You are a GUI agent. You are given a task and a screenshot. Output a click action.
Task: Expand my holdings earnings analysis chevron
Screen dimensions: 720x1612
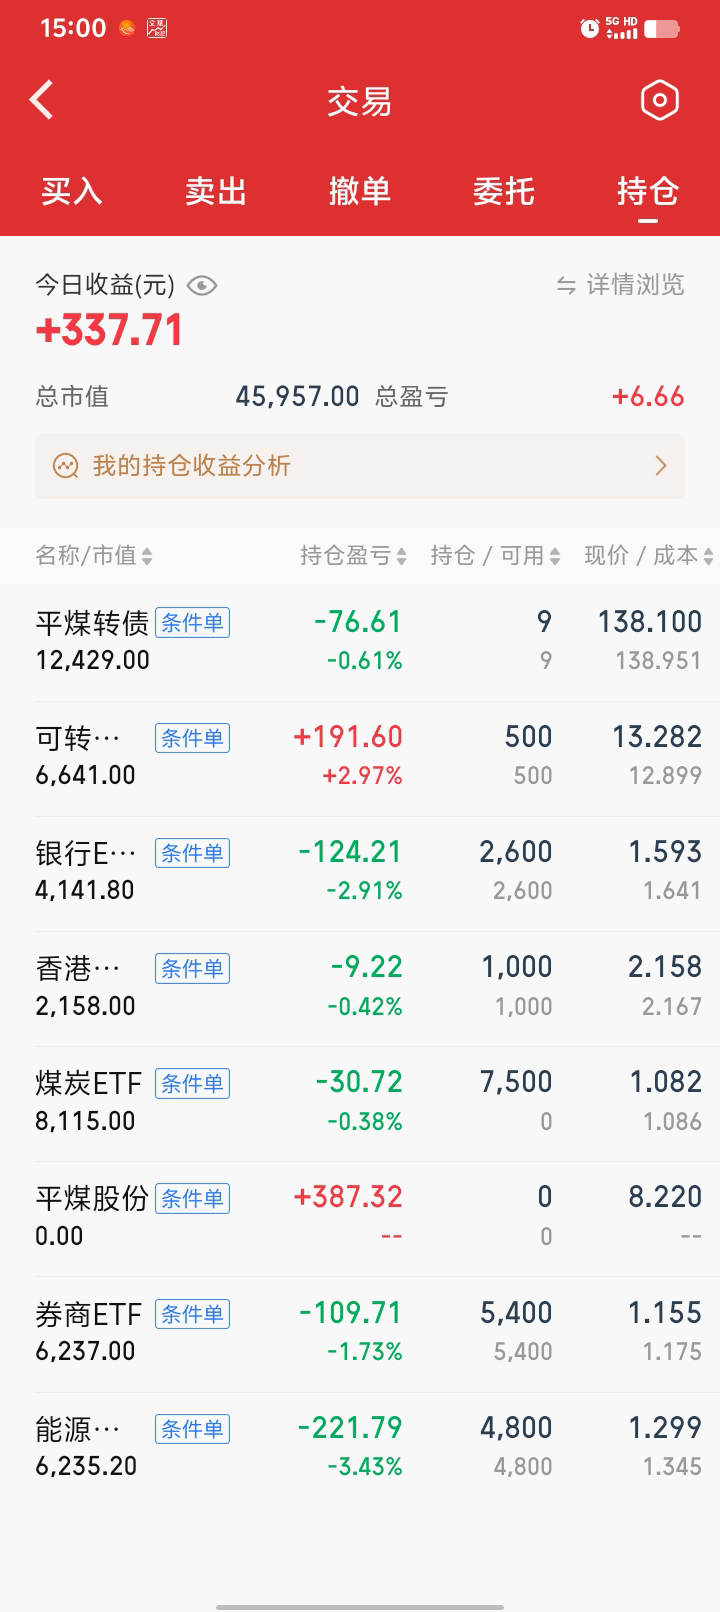coord(660,466)
